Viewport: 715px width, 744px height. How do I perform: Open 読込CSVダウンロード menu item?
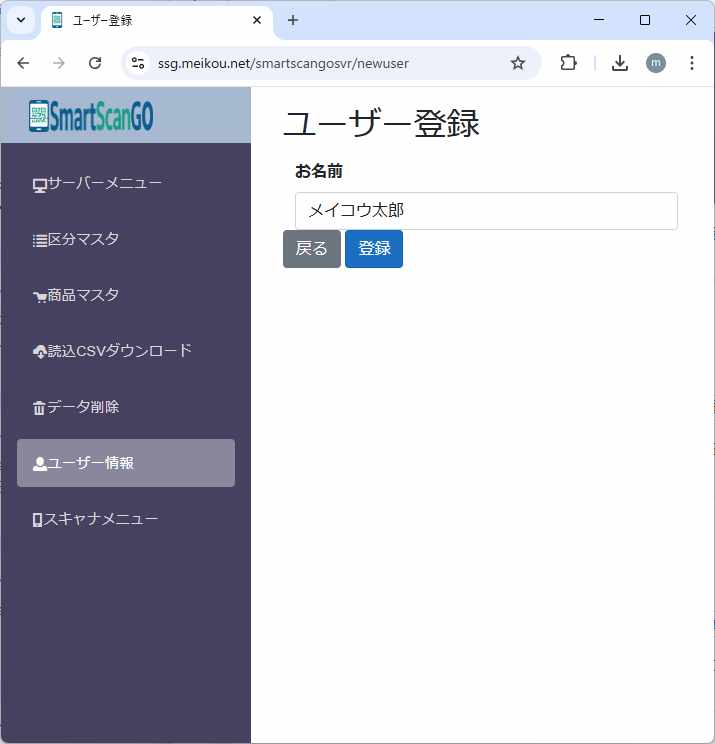pos(126,351)
